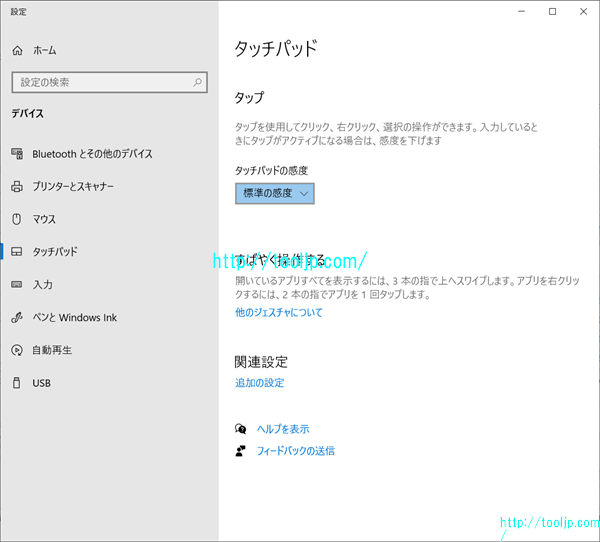The width and height of the screenshot is (600, 542).
Task: Open Bluetooth とその他のデバイス page
Action: click(x=92, y=154)
